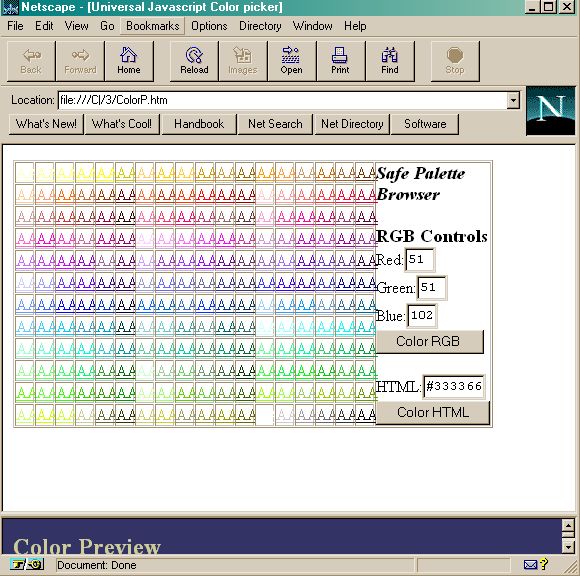Click the Open location icon
This screenshot has height=576, width=580.
pos(291,61)
